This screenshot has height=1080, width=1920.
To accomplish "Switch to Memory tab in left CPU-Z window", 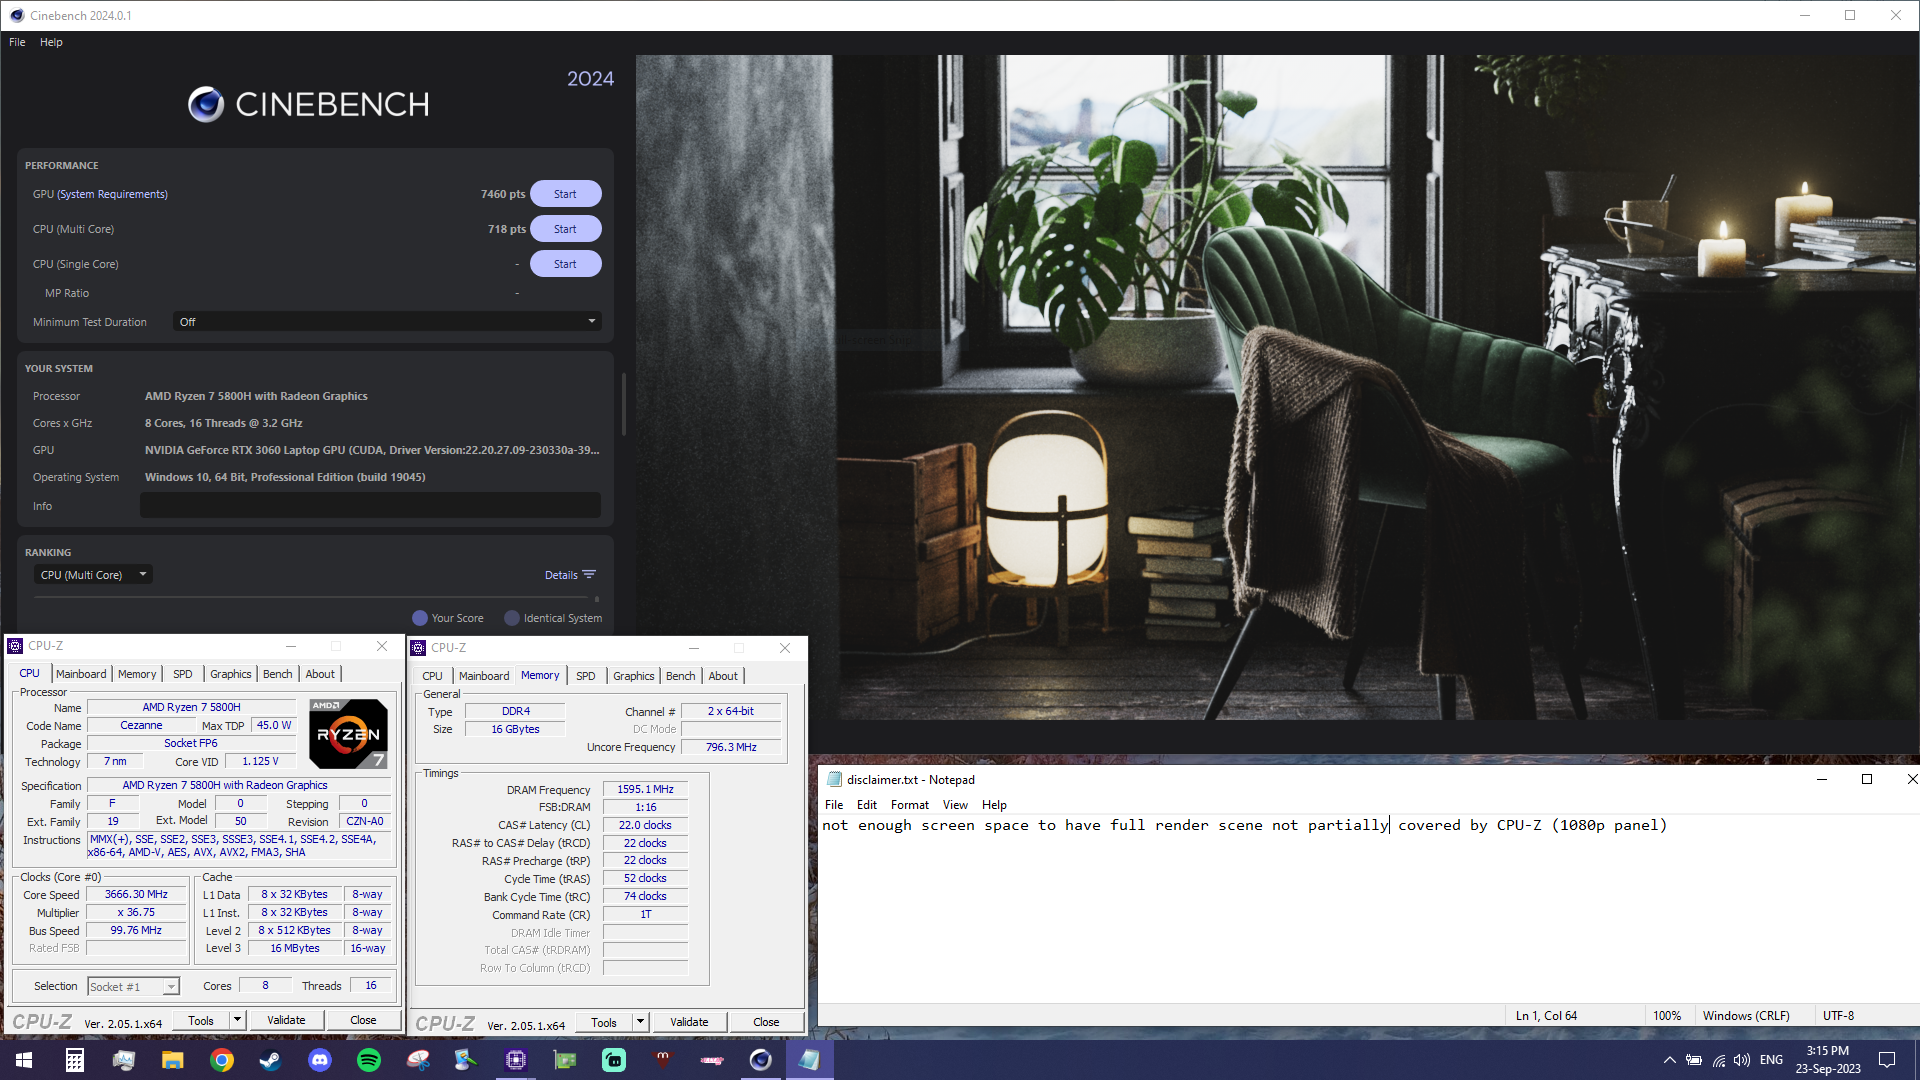I will click(x=137, y=674).
